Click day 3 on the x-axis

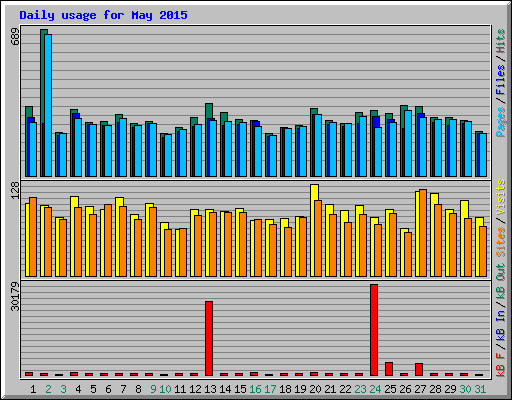pyautogui.click(x=63, y=389)
